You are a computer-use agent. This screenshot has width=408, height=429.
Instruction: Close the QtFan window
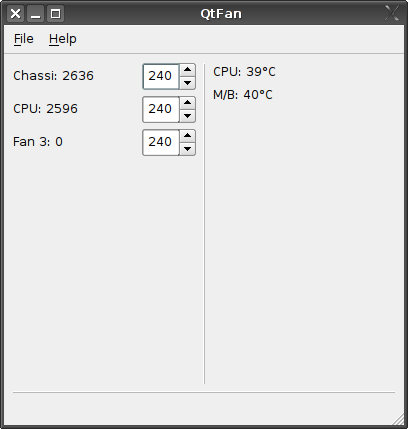pos(15,14)
